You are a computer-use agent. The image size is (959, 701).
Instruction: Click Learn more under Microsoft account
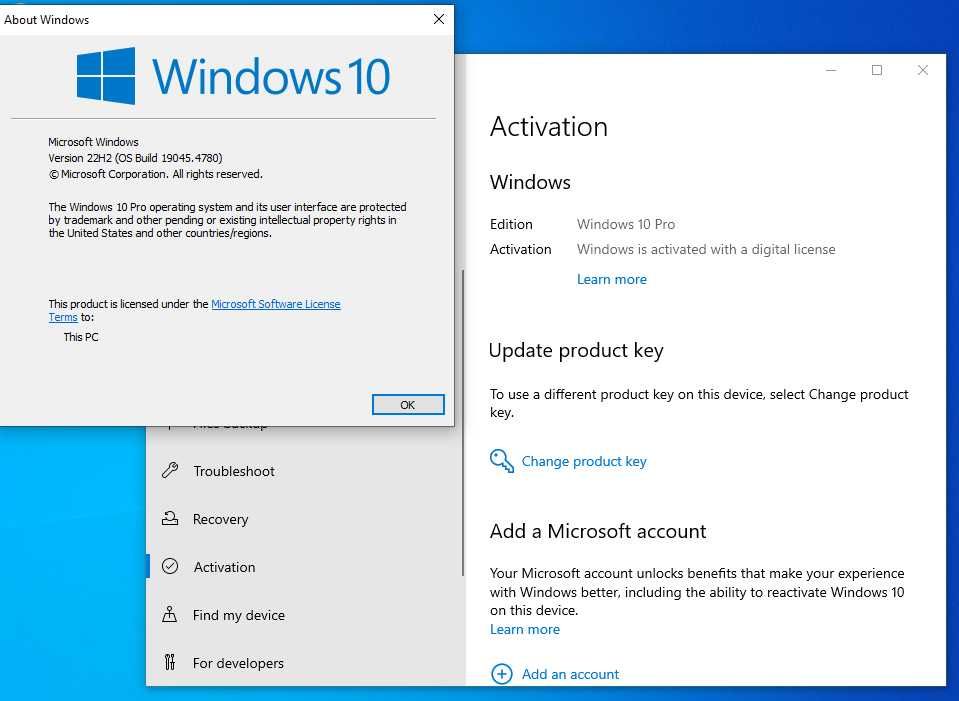525,629
